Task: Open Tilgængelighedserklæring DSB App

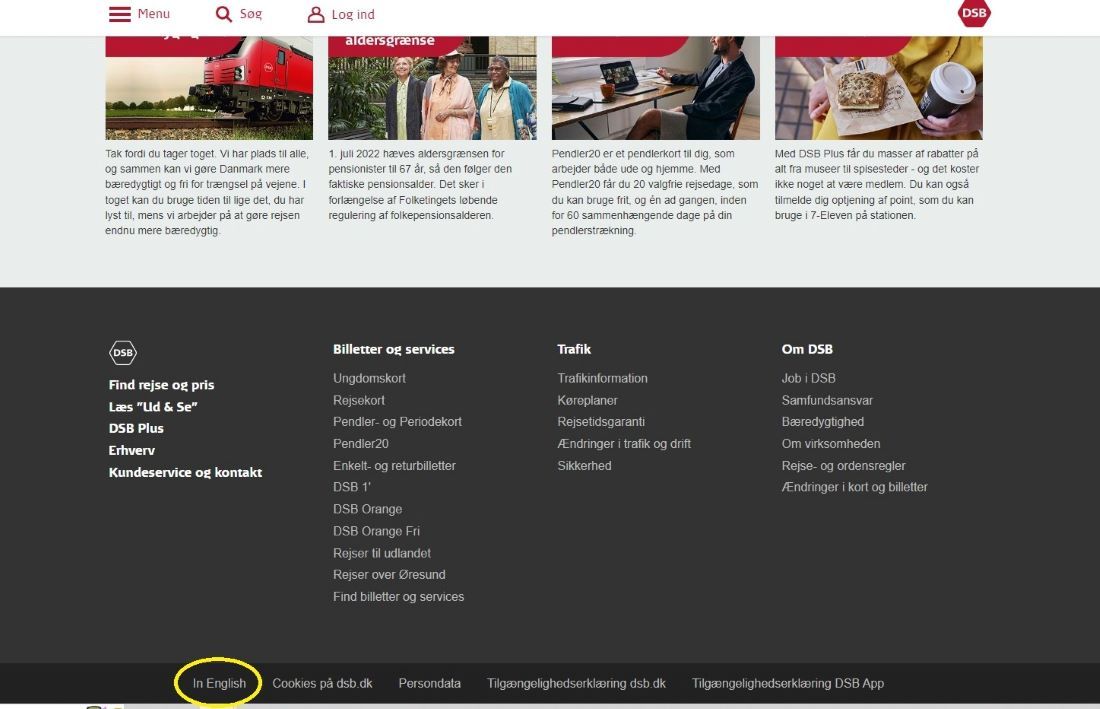Action: coord(786,683)
